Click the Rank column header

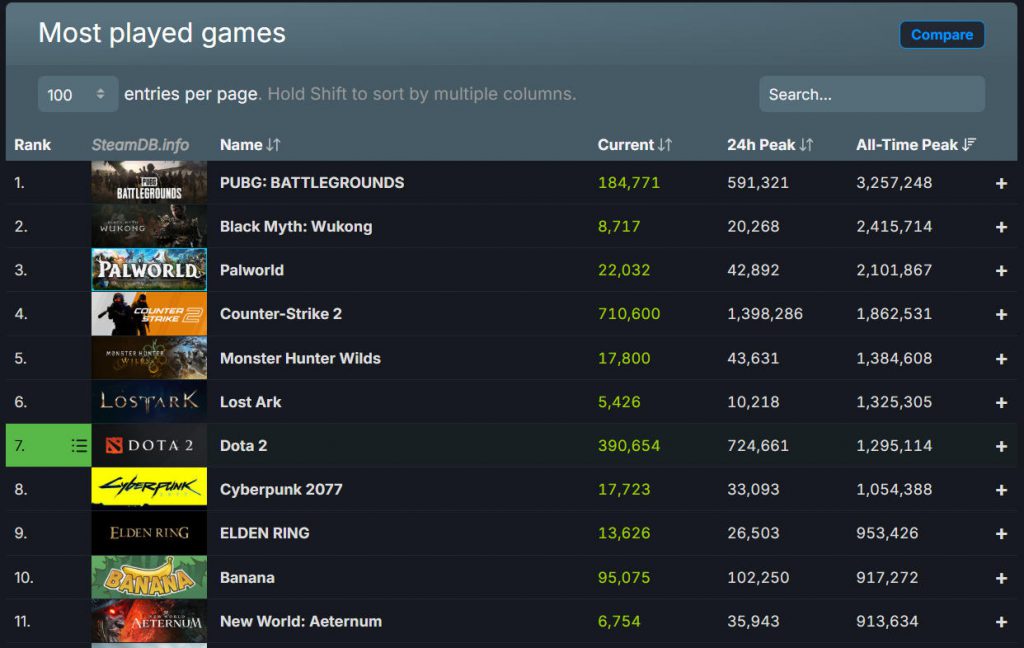coord(33,145)
